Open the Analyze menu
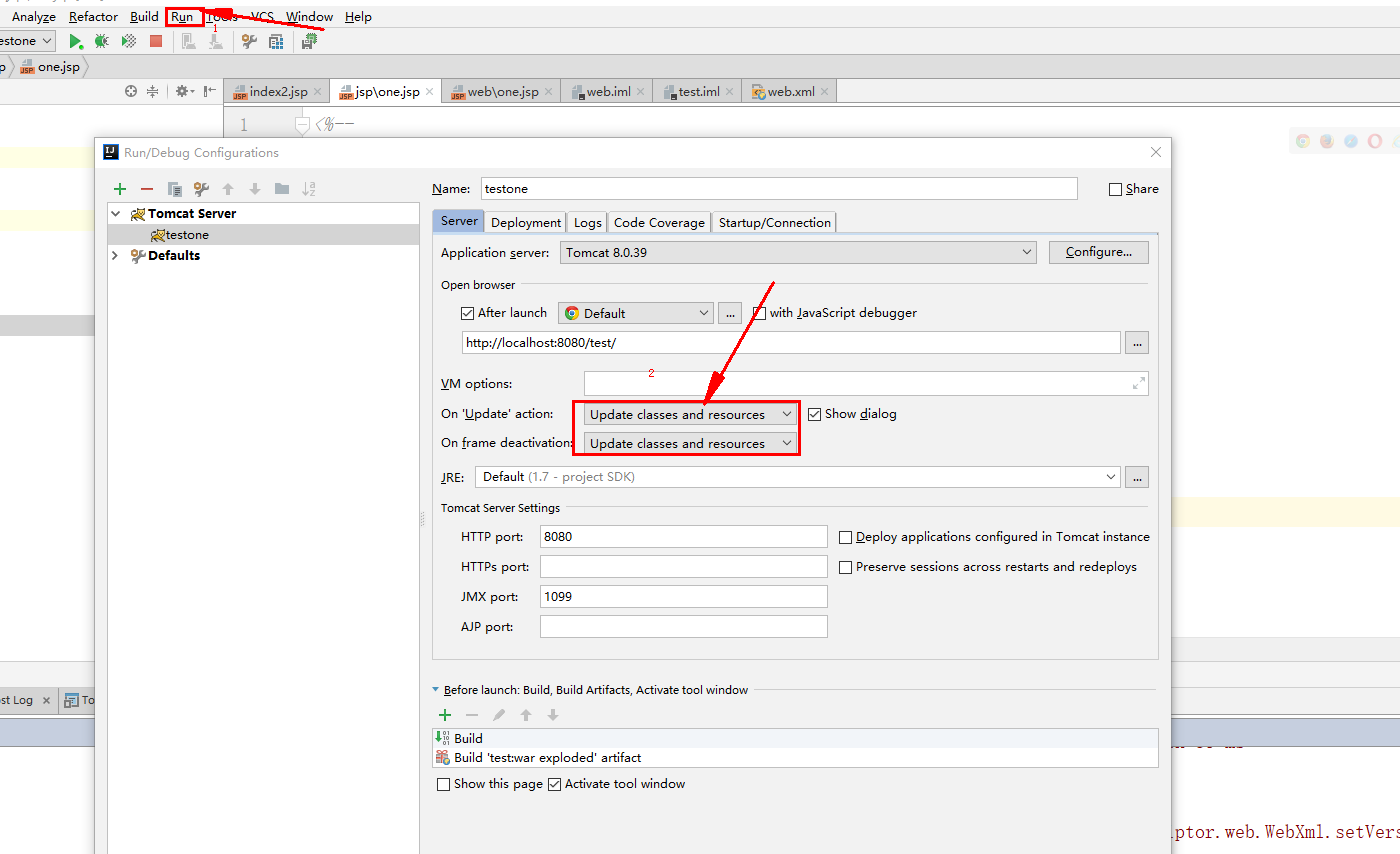This screenshot has width=1400, height=854. (x=34, y=17)
